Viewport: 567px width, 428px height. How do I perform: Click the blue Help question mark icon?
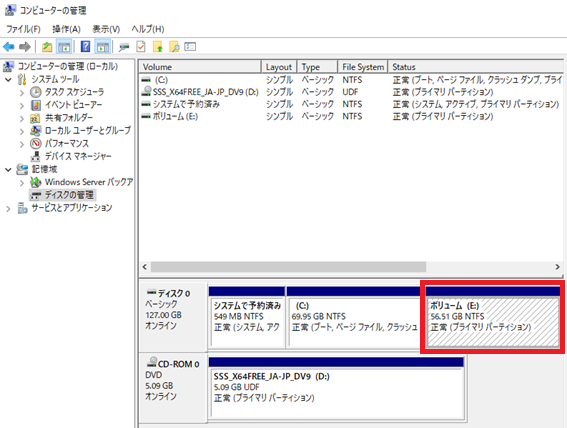[x=85, y=47]
